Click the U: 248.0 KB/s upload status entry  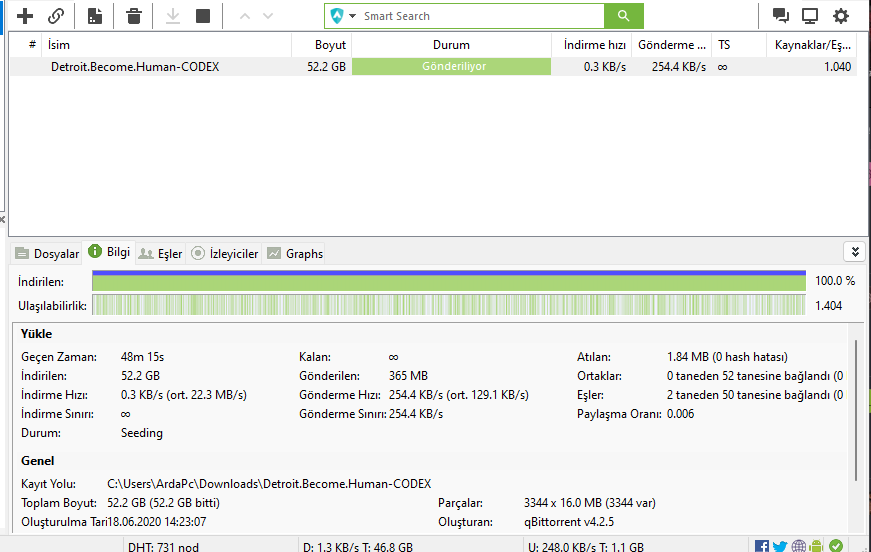(585, 547)
